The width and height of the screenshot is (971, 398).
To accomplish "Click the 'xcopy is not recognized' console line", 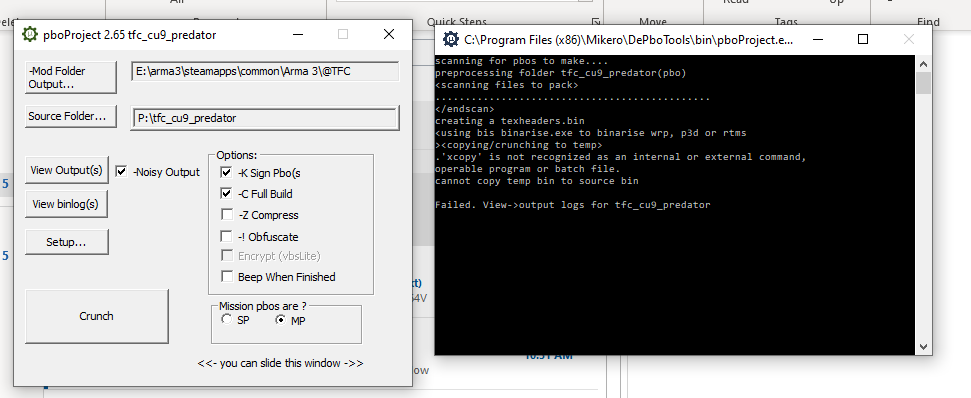I will [x=620, y=157].
